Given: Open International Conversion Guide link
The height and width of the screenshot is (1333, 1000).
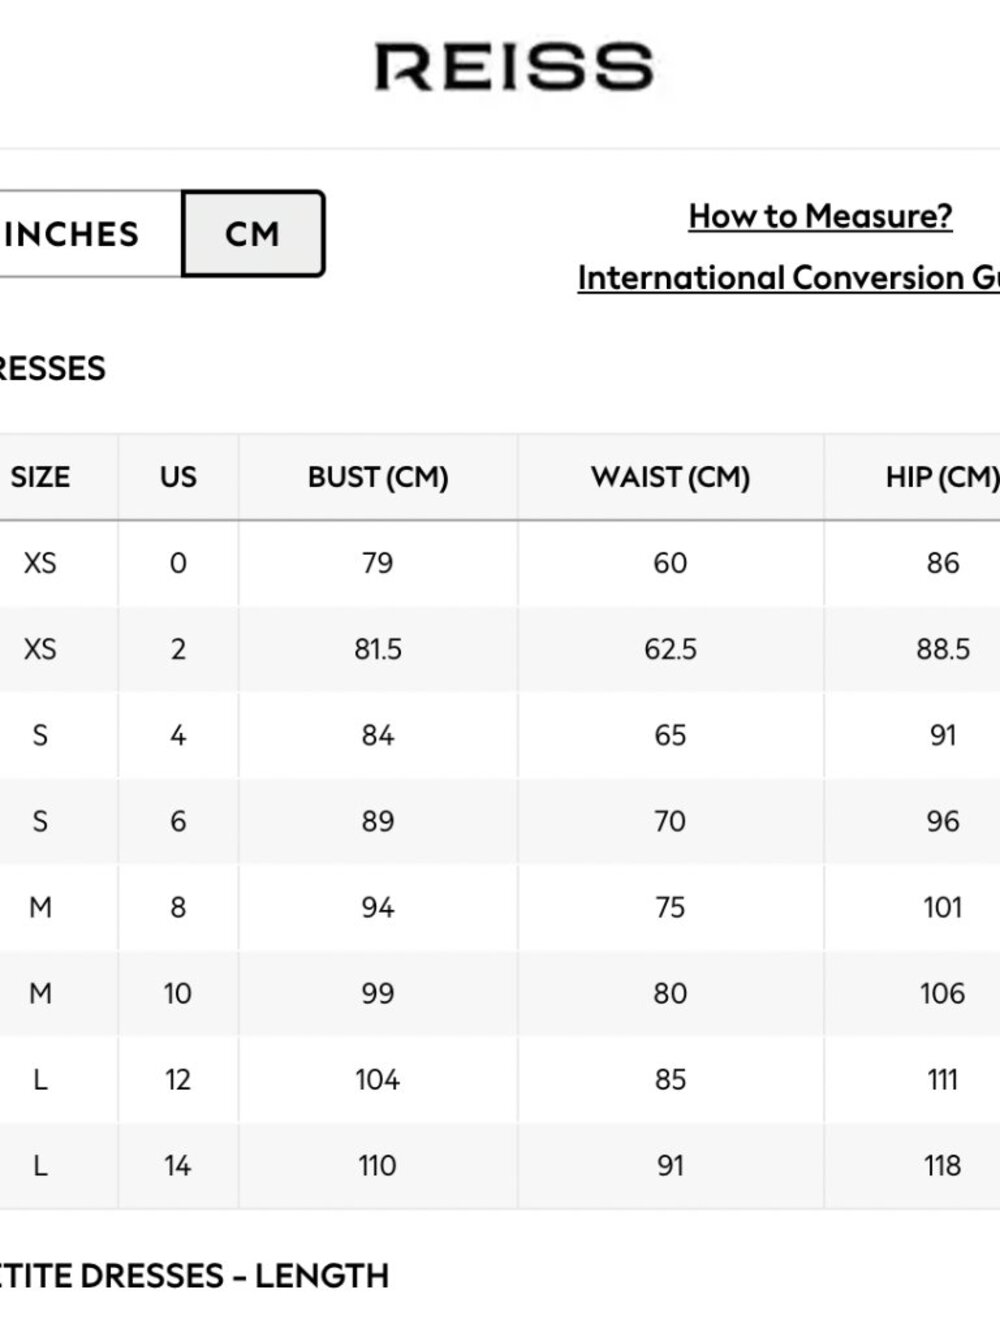Looking at the screenshot, I should [x=788, y=277].
